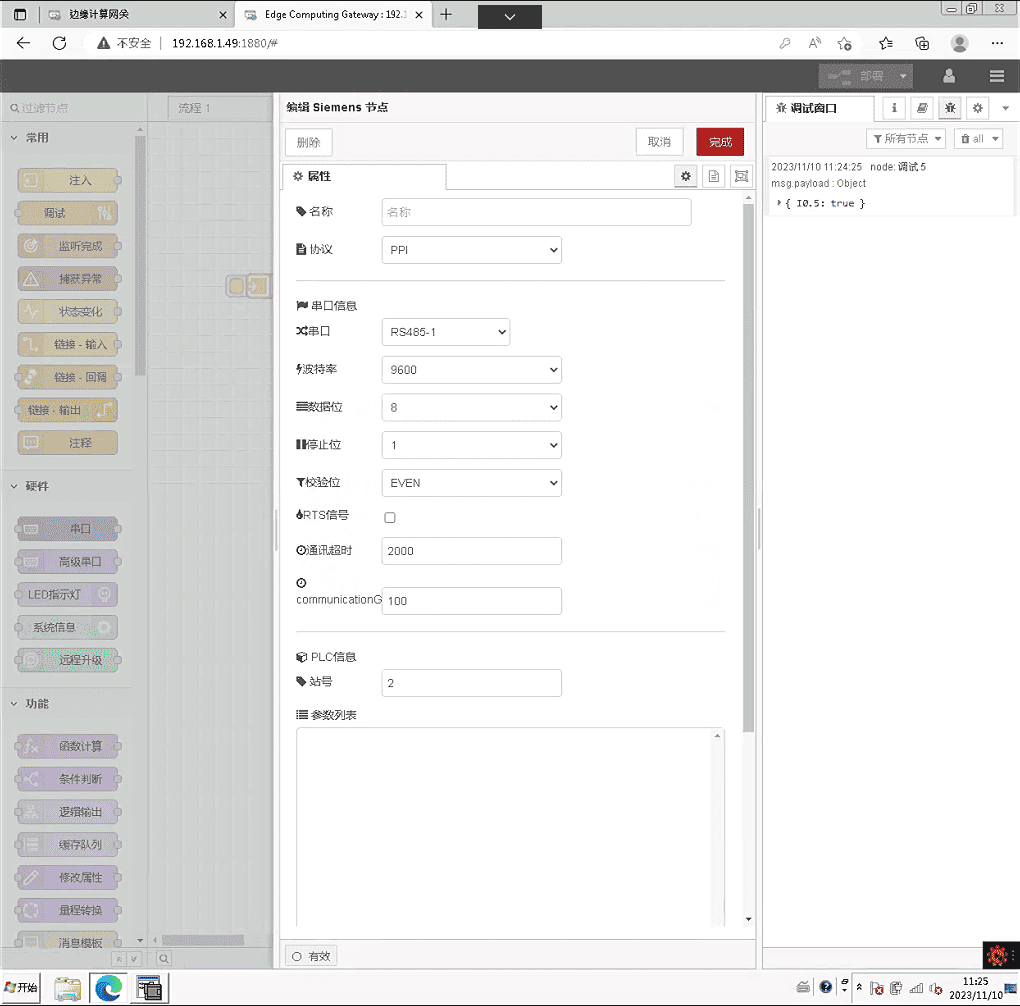The image size is (1020, 1006).
Task: Select the 属性 tab in editor
Action: [x=364, y=176]
